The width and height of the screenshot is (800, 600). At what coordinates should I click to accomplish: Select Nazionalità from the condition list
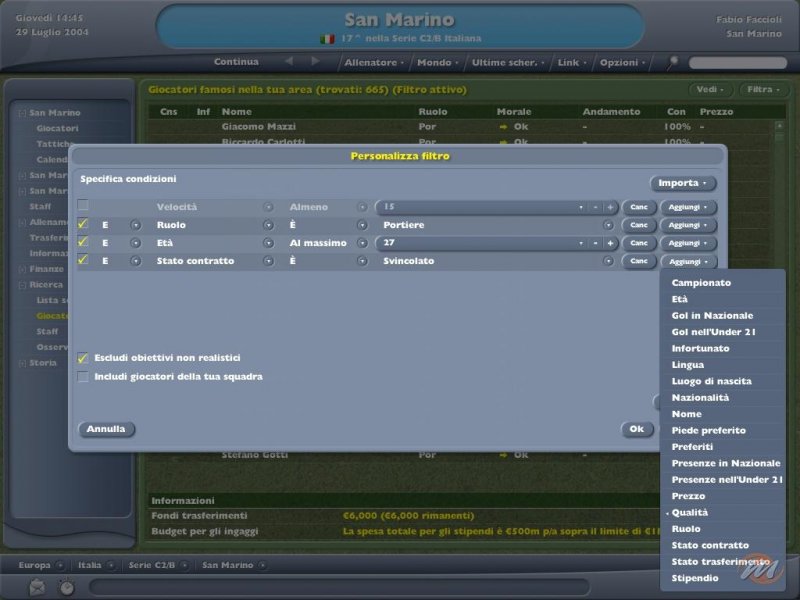700,397
